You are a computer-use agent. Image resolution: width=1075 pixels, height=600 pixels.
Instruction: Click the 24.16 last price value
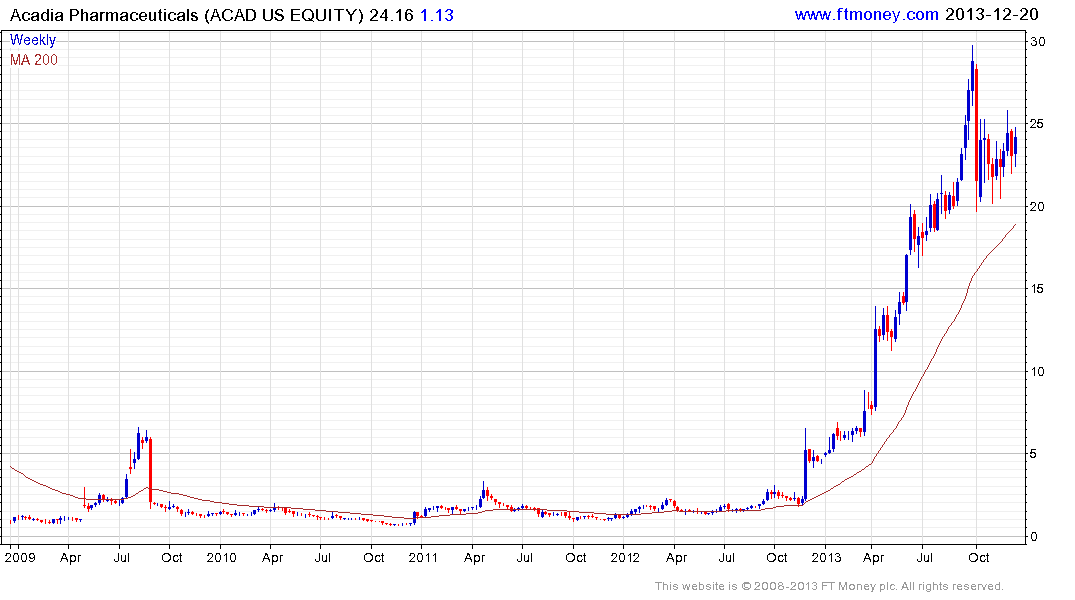pyautogui.click(x=391, y=15)
